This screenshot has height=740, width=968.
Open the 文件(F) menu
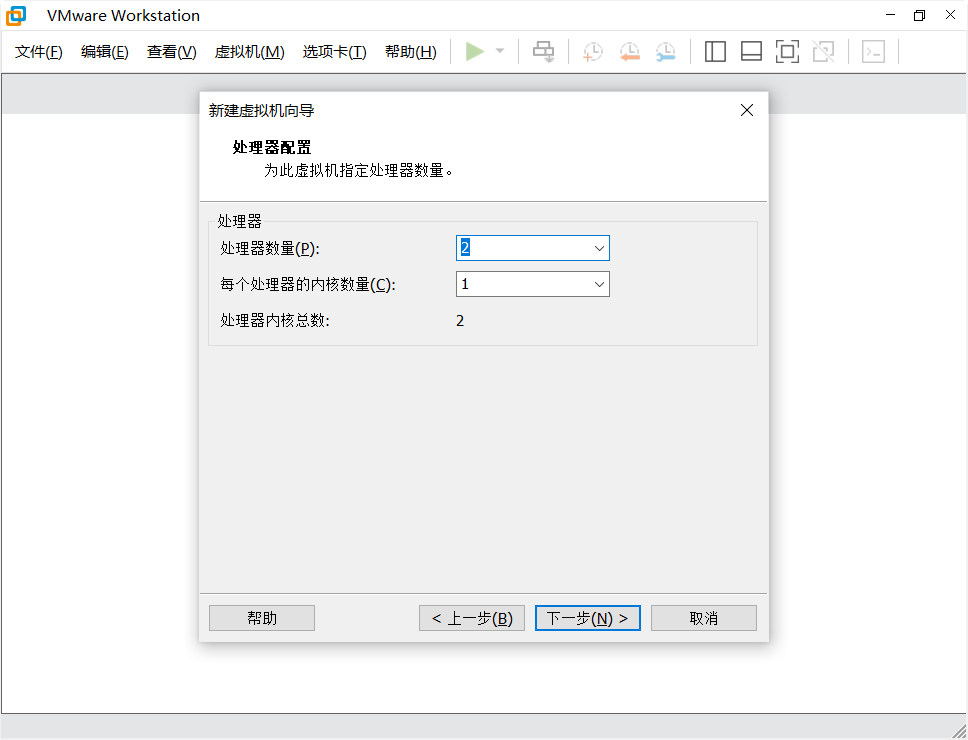39,52
